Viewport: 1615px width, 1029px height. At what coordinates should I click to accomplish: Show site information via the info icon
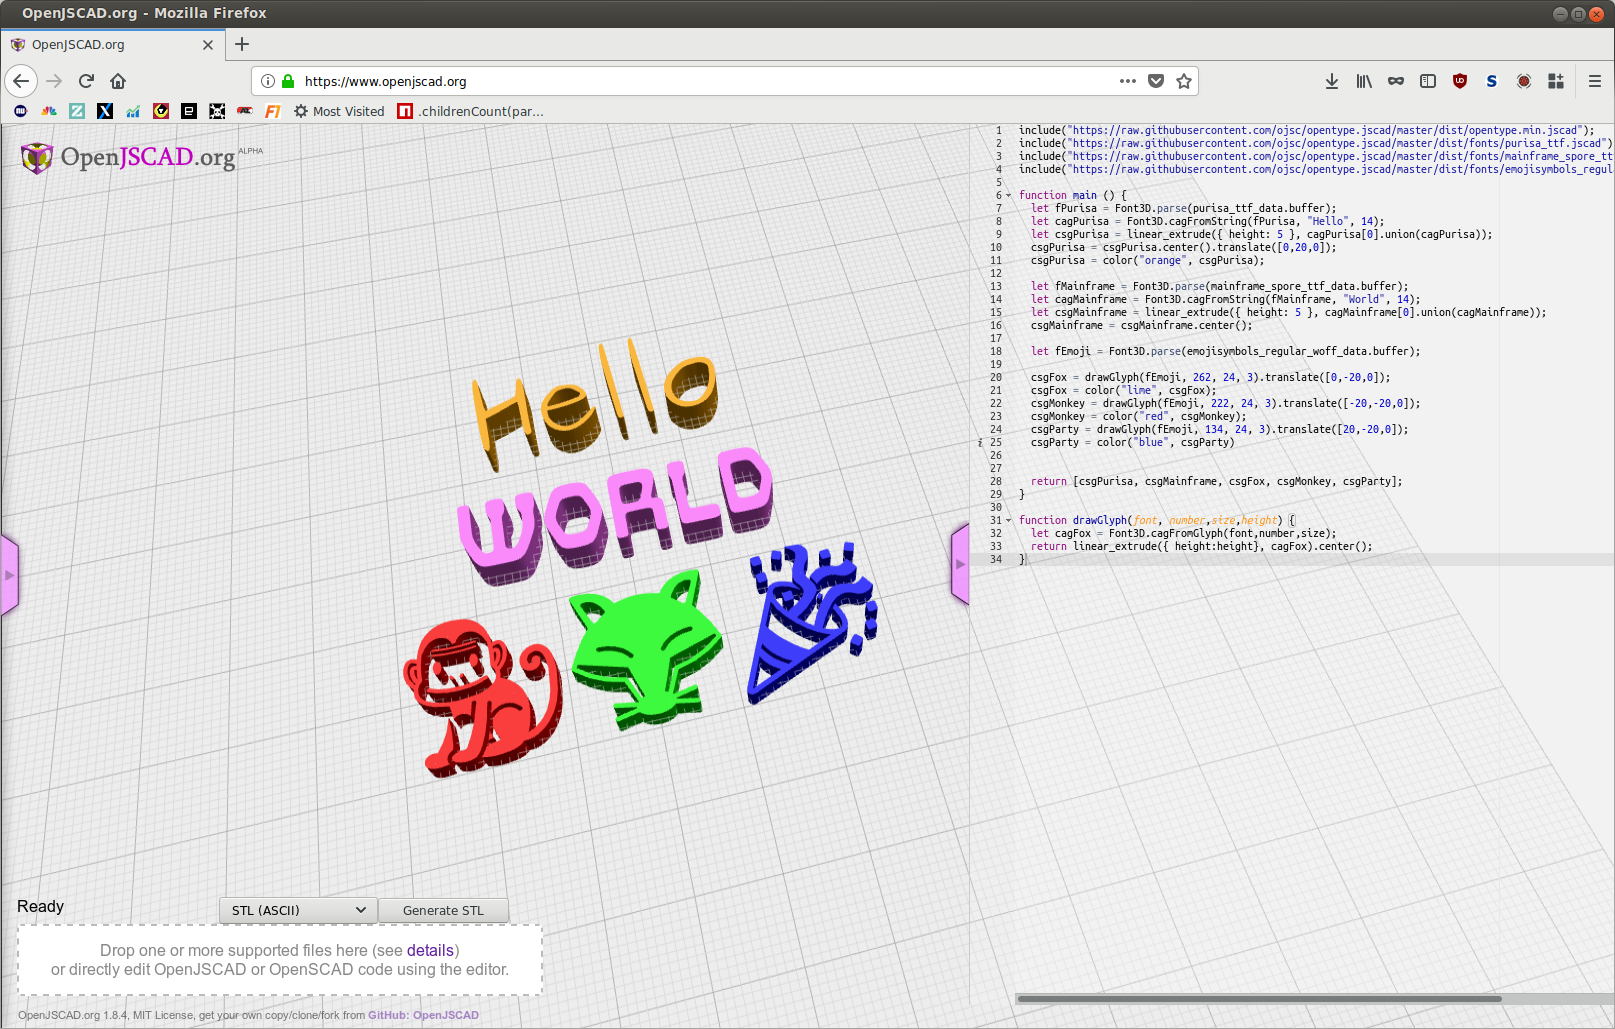268,81
